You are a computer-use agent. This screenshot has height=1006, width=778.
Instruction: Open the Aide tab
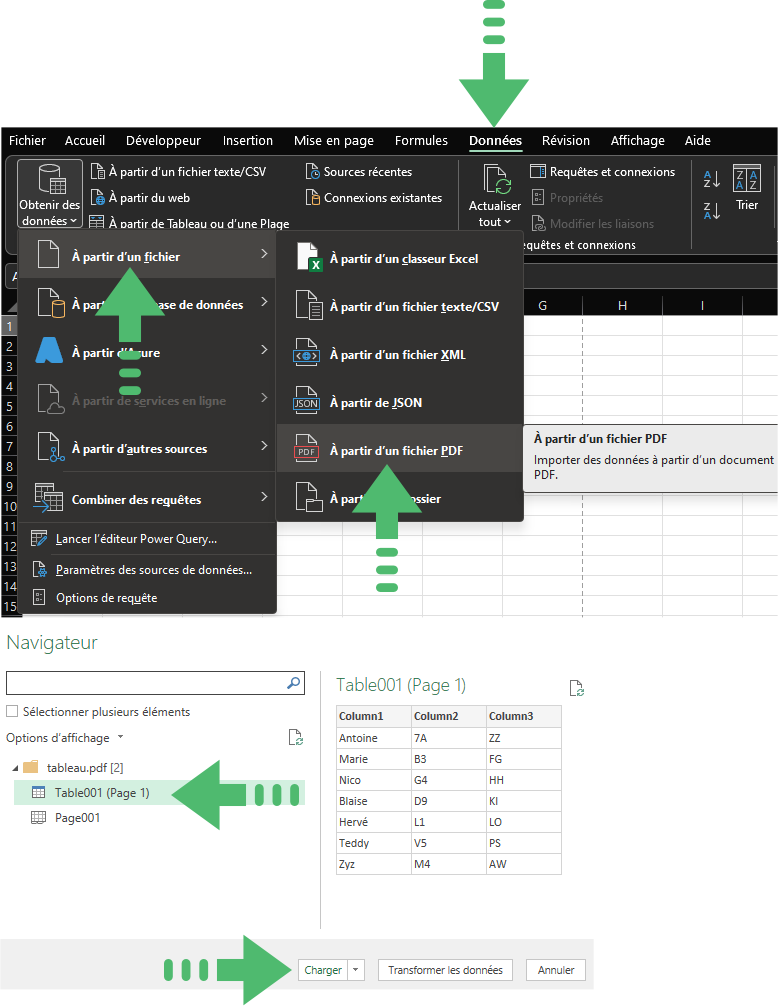pos(697,141)
